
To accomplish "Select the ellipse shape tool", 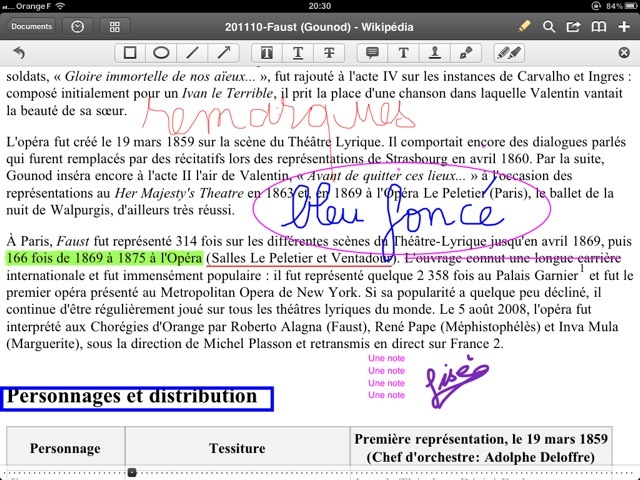I will coord(160,52).
